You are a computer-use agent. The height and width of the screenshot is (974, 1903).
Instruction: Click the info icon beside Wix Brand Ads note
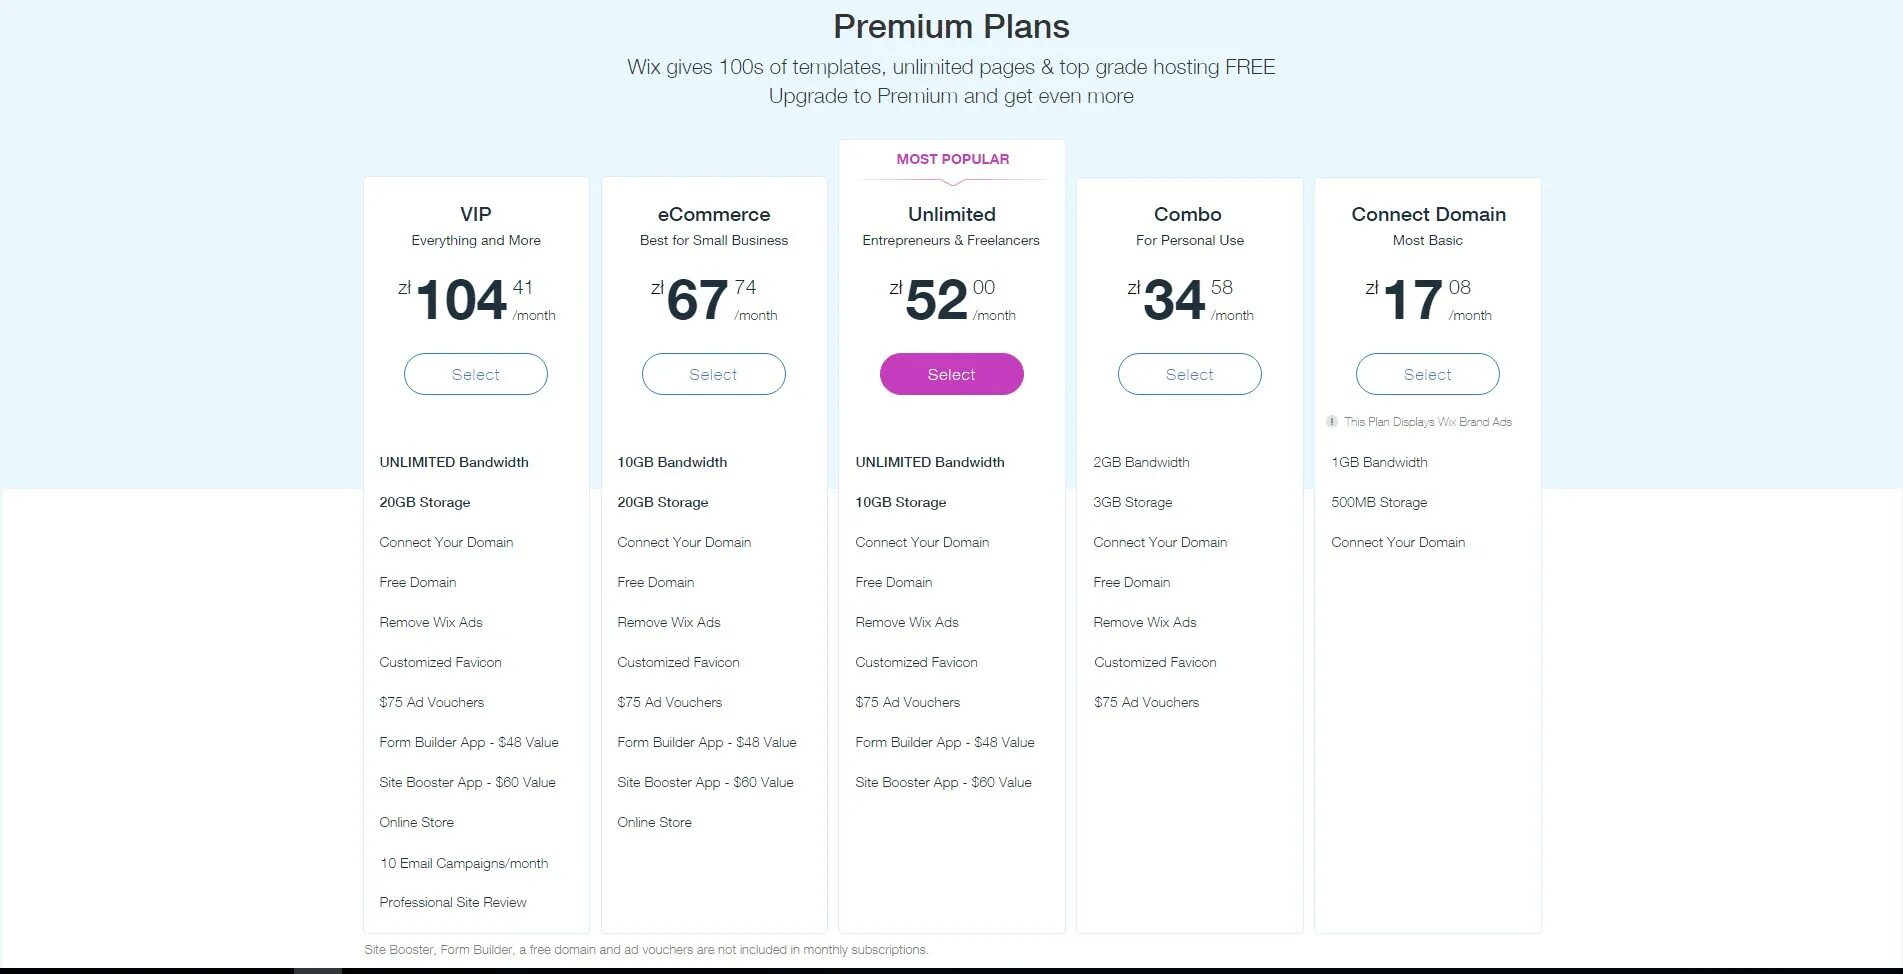point(1332,422)
